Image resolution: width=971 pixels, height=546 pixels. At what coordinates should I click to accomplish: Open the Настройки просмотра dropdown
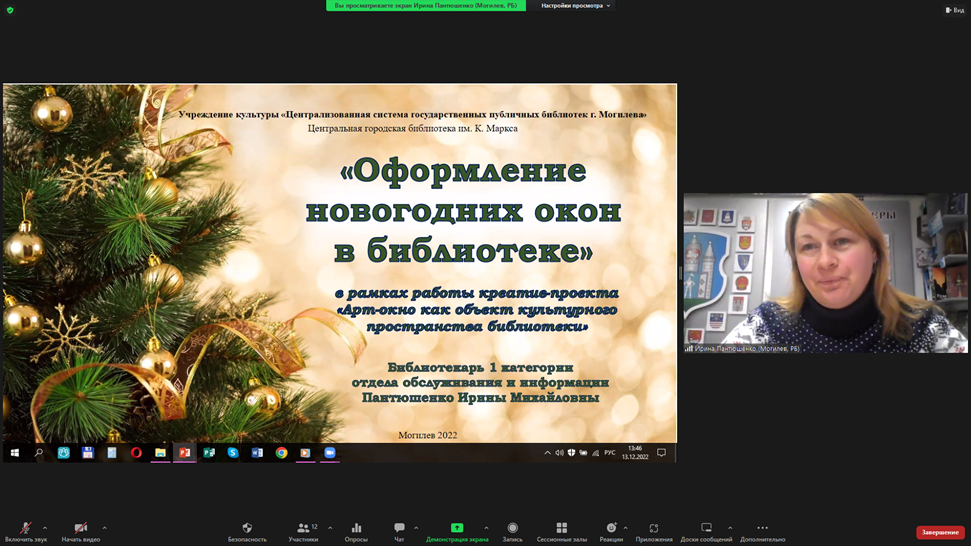(x=575, y=6)
